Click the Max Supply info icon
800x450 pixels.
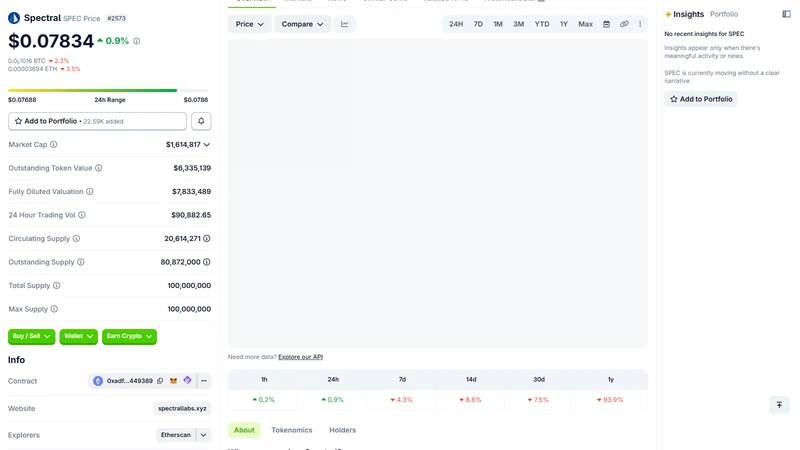coord(54,309)
